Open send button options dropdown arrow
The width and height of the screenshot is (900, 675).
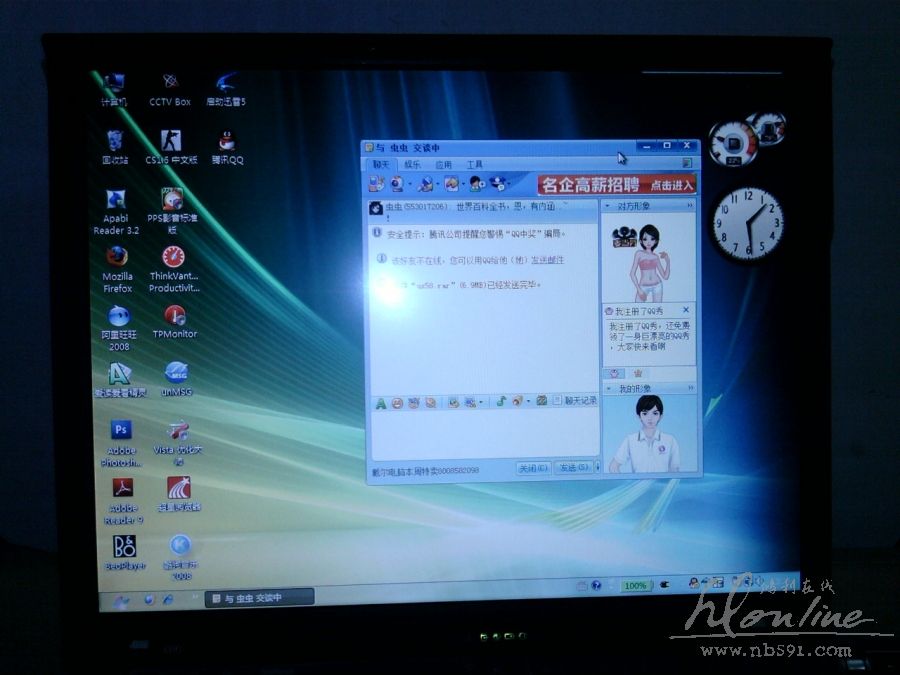point(597,467)
